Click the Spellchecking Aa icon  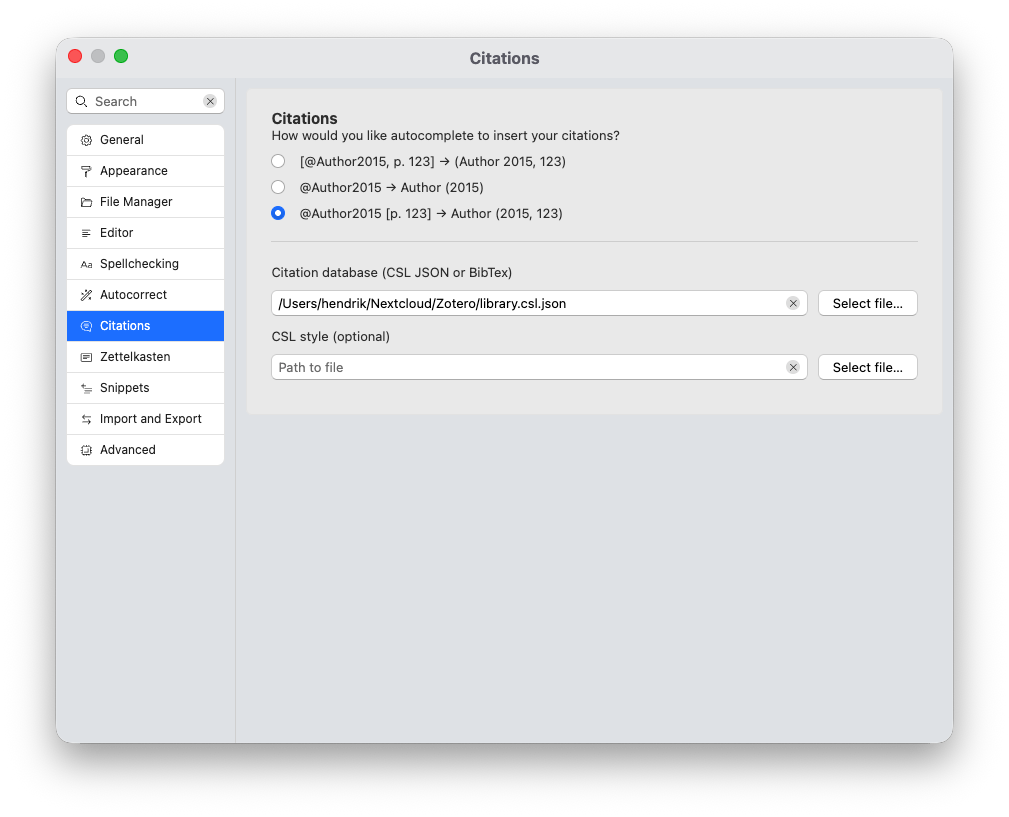pyautogui.click(x=86, y=264)
